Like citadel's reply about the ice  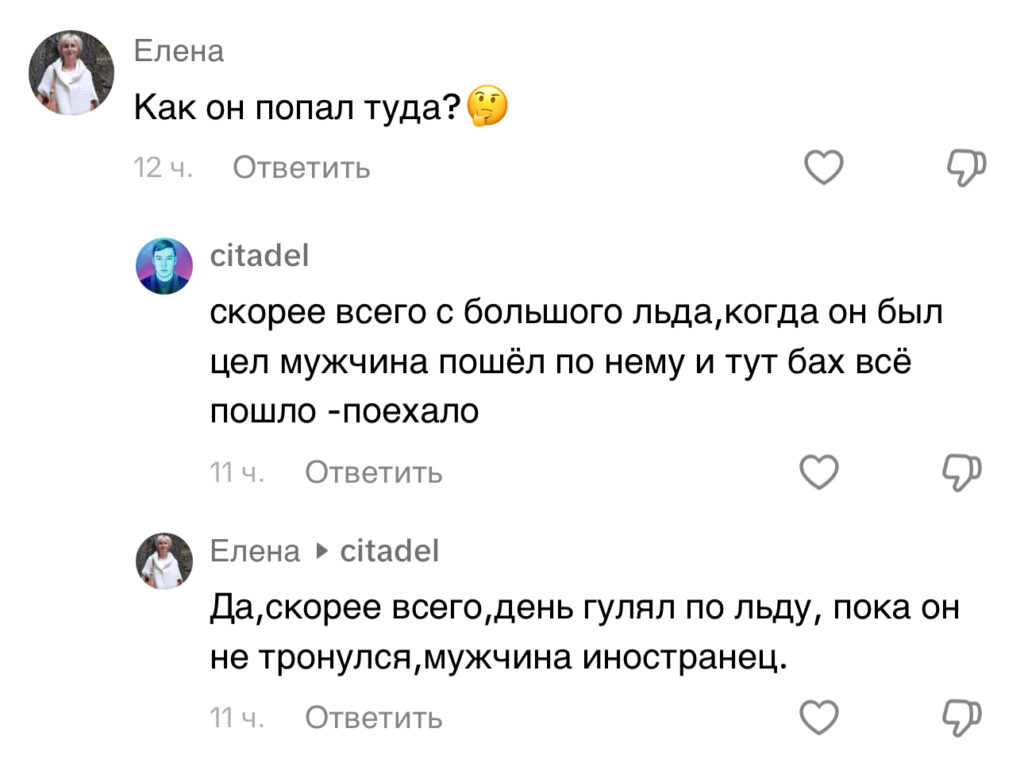click(x=820, y=471)
